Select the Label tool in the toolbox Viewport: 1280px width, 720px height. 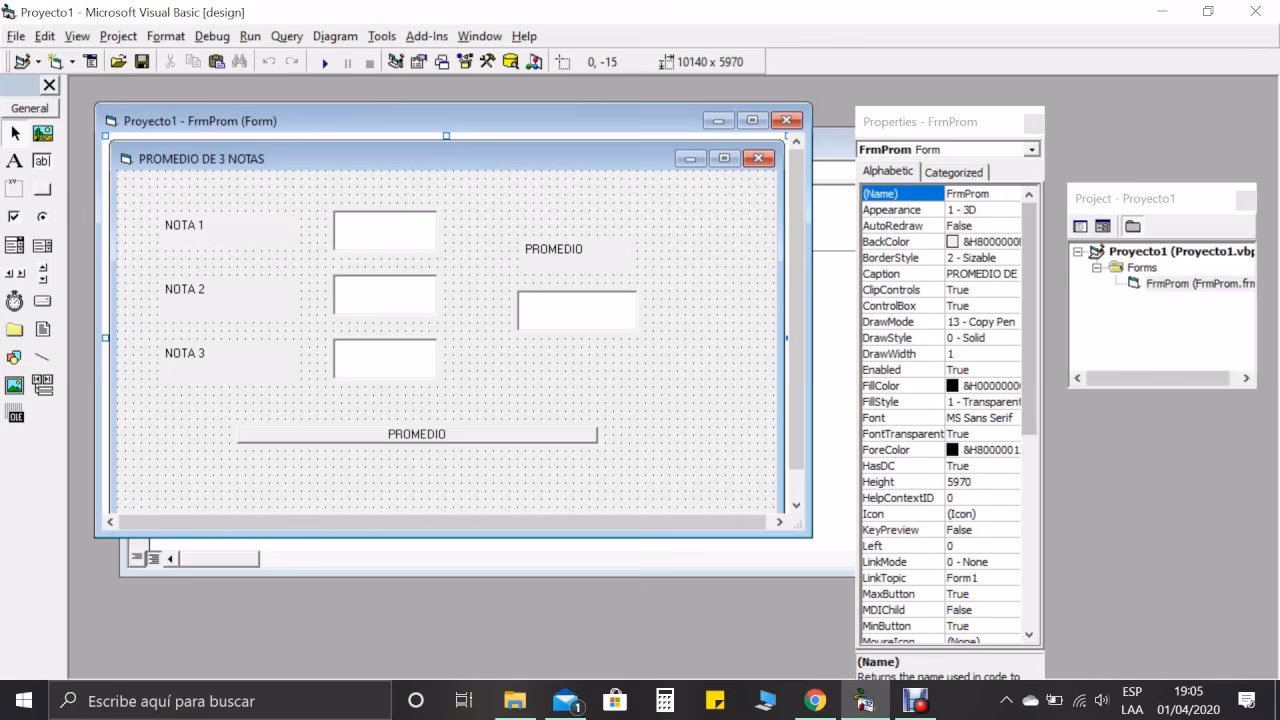[15, 161]
